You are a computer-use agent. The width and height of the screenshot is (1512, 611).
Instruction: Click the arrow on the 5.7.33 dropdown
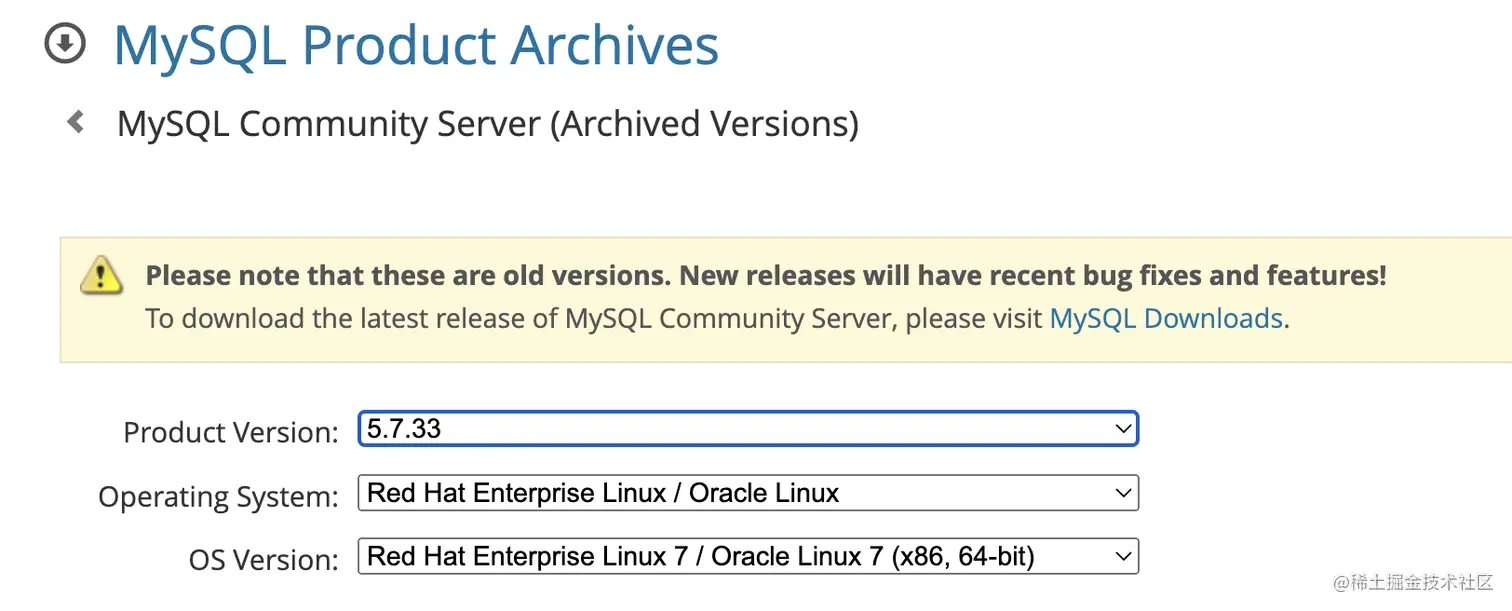tap(1122, 429)
